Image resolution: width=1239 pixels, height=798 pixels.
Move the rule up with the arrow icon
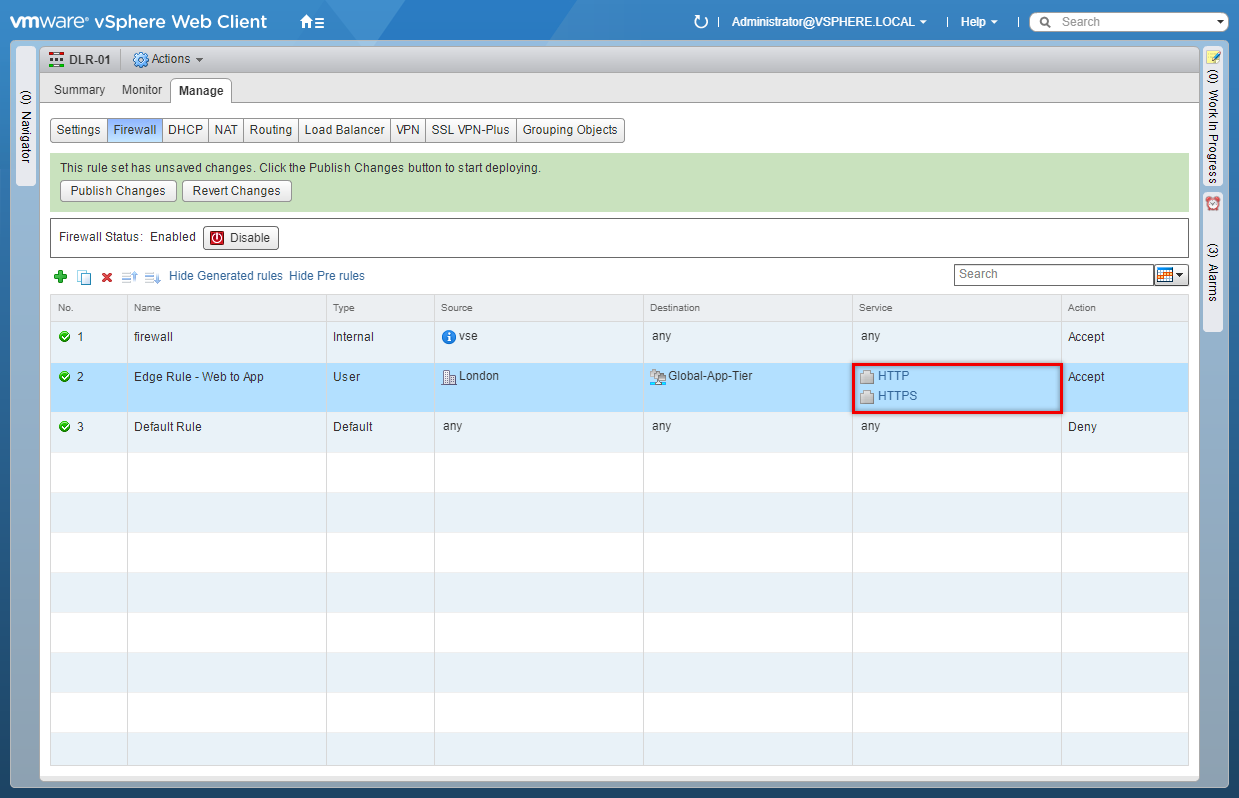pyautogui.click(x=129, y=277)
